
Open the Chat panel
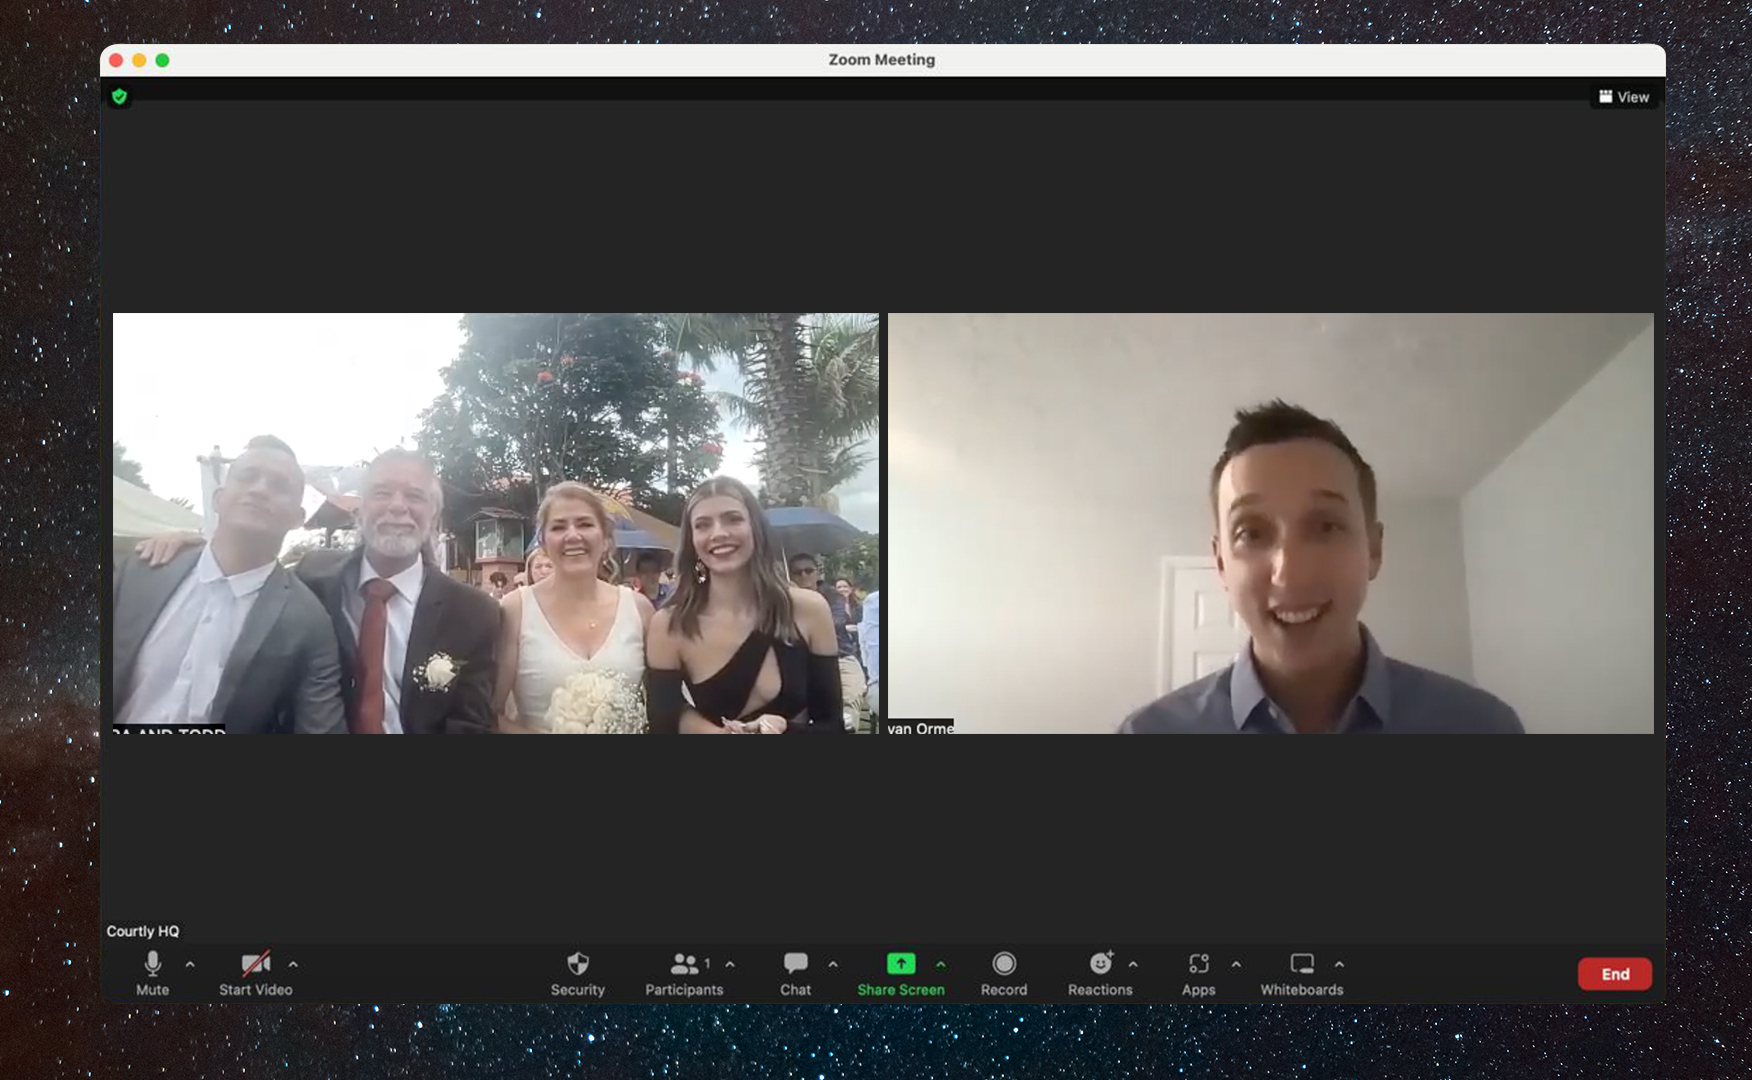796,973
